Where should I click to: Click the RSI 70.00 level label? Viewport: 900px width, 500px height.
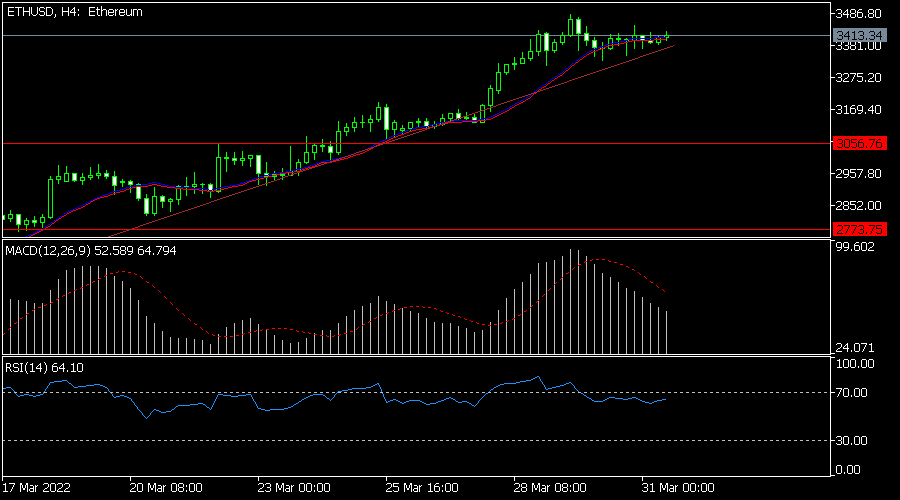852,393
